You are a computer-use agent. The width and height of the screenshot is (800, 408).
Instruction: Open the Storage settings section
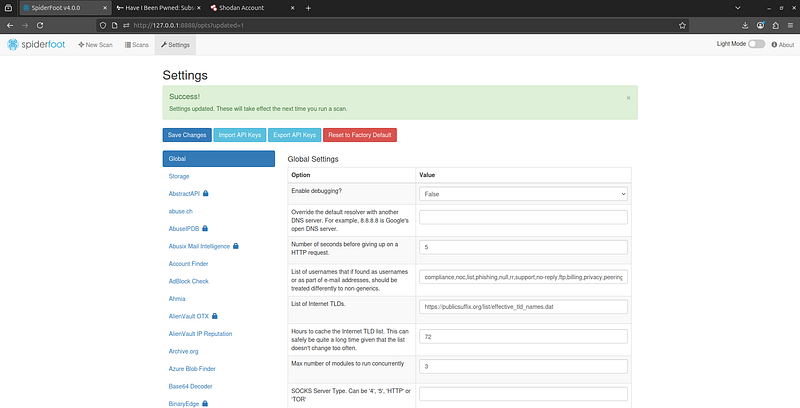click(x=179, y=176)
